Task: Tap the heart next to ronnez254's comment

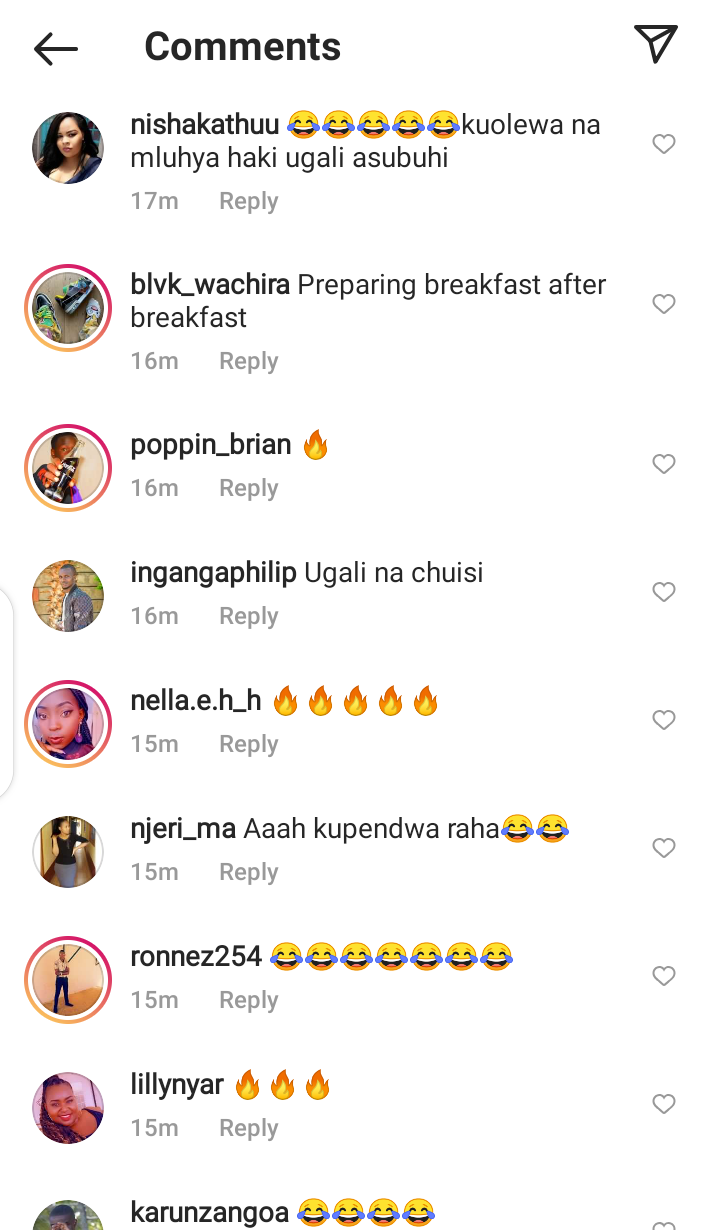Action: click(664, 976)
